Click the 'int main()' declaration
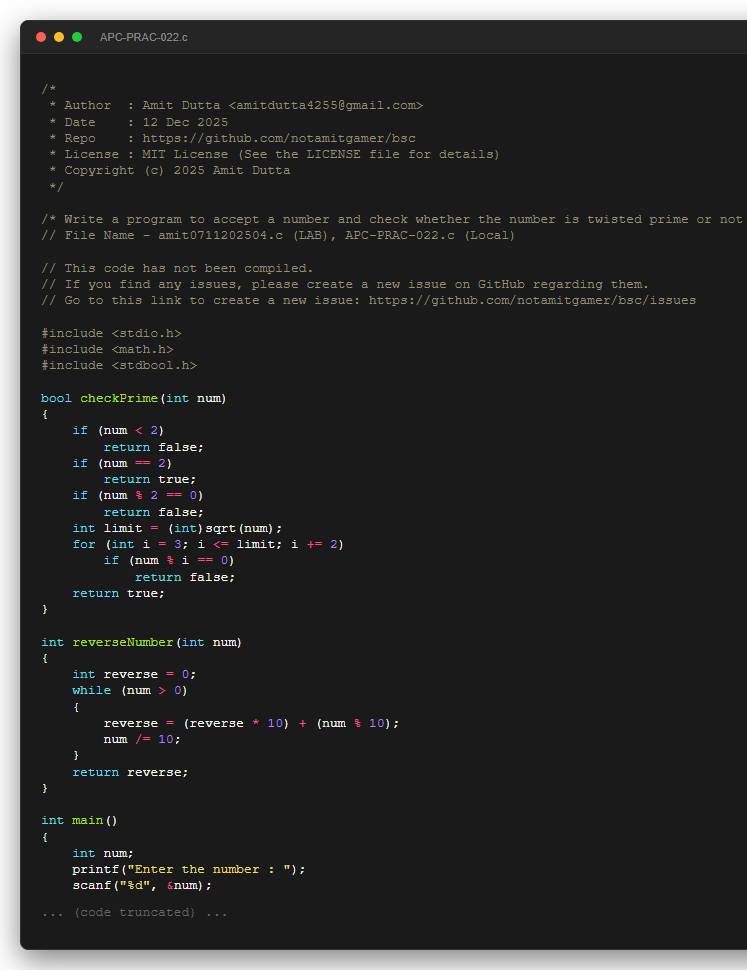Image resolution: width=747 pixels, height=970 pixels. [x=79, y=820]
